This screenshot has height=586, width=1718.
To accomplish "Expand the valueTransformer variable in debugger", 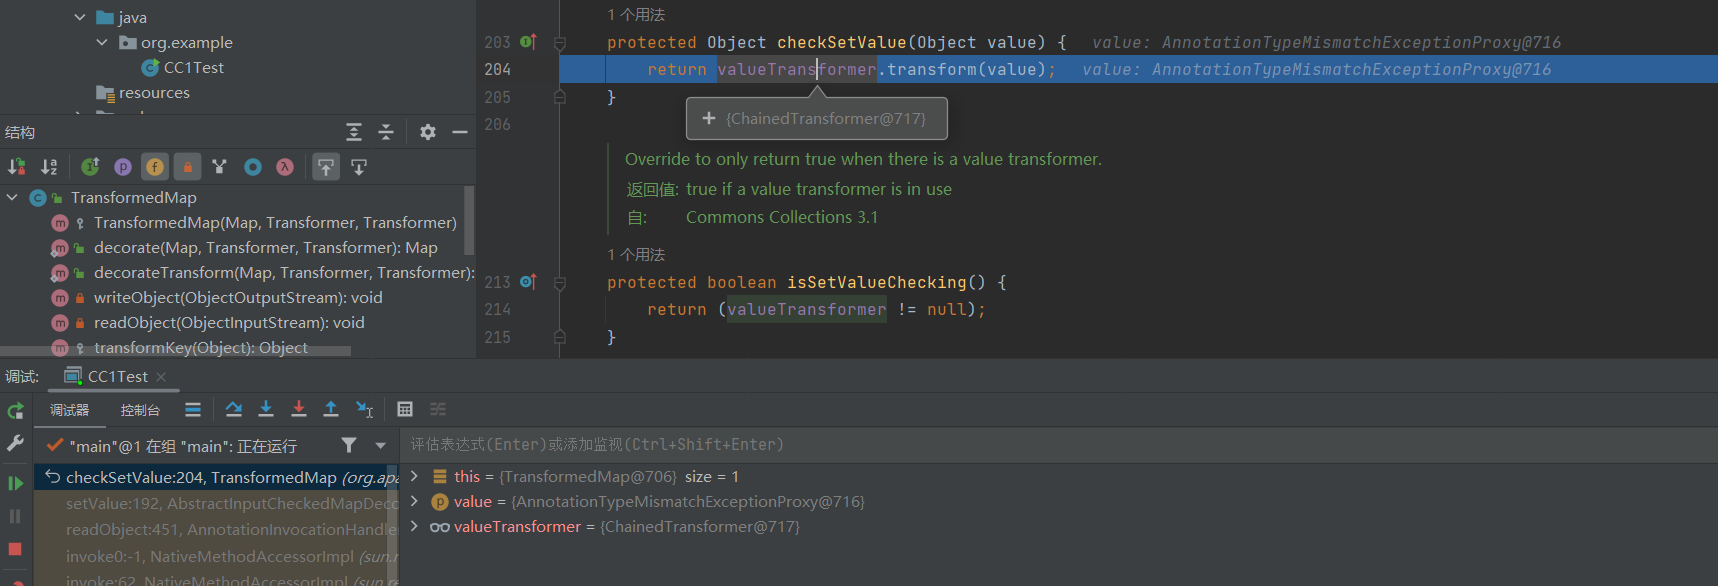I will 414,527.
